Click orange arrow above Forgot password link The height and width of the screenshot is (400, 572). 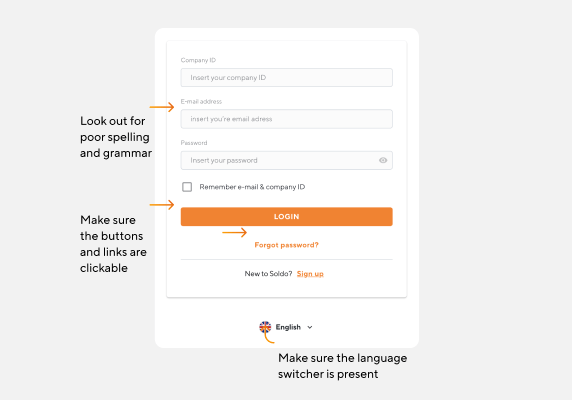pyautogui.click(x=235, y=232)
